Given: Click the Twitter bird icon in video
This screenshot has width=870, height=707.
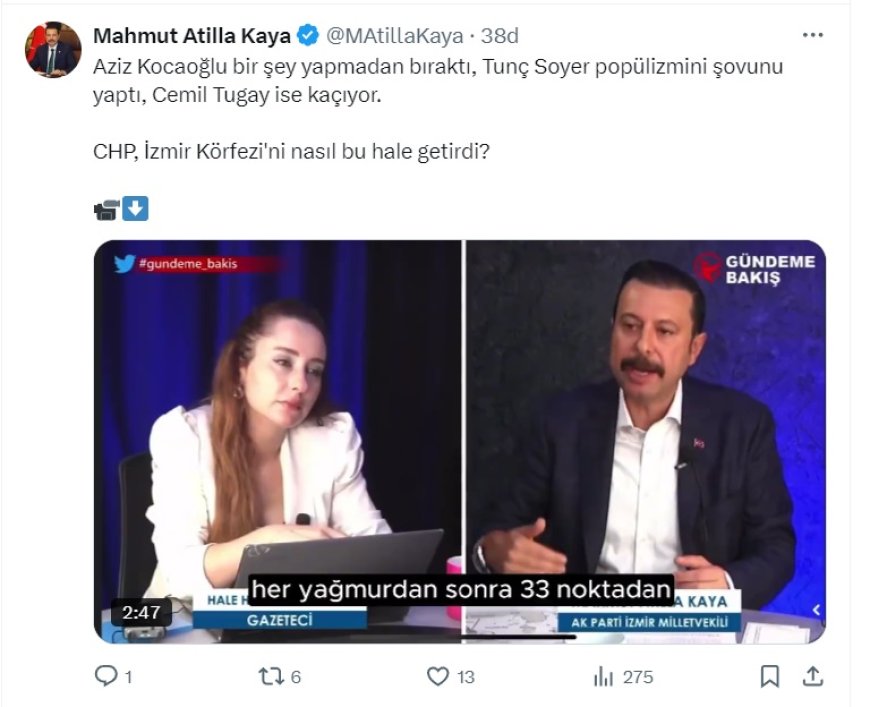Looking at the screenshot, I should click(124, 264).
